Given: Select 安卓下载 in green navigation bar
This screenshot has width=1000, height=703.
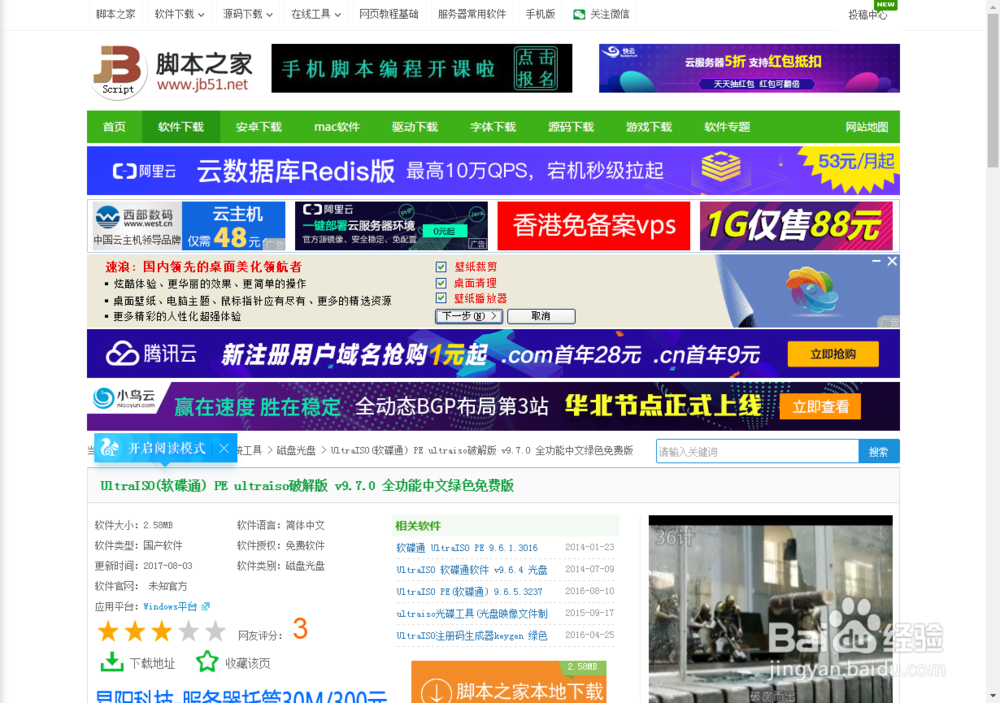Looking at the screenshot, I should tap(258, 127).
